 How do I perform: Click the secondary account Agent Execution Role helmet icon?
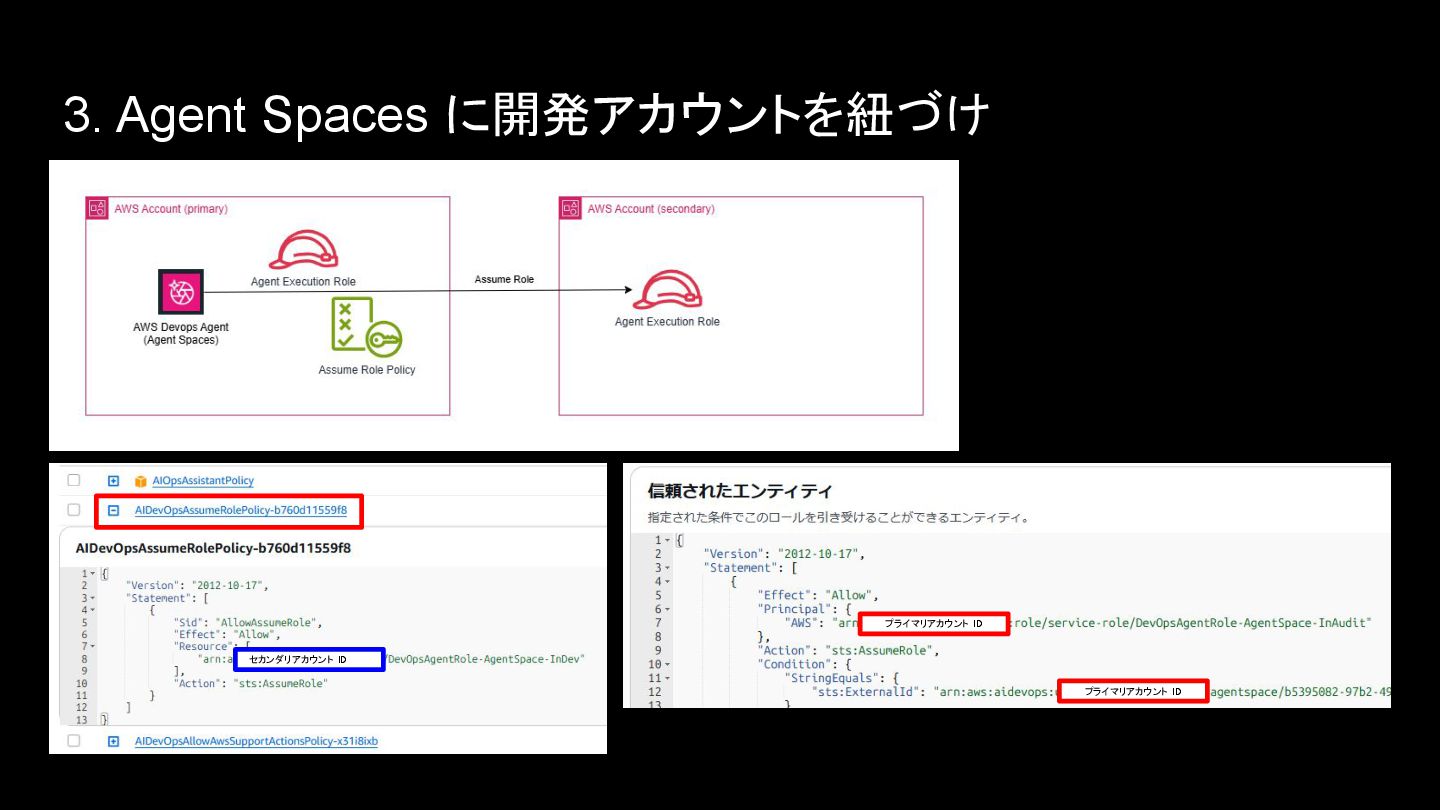tap(666, 289)
